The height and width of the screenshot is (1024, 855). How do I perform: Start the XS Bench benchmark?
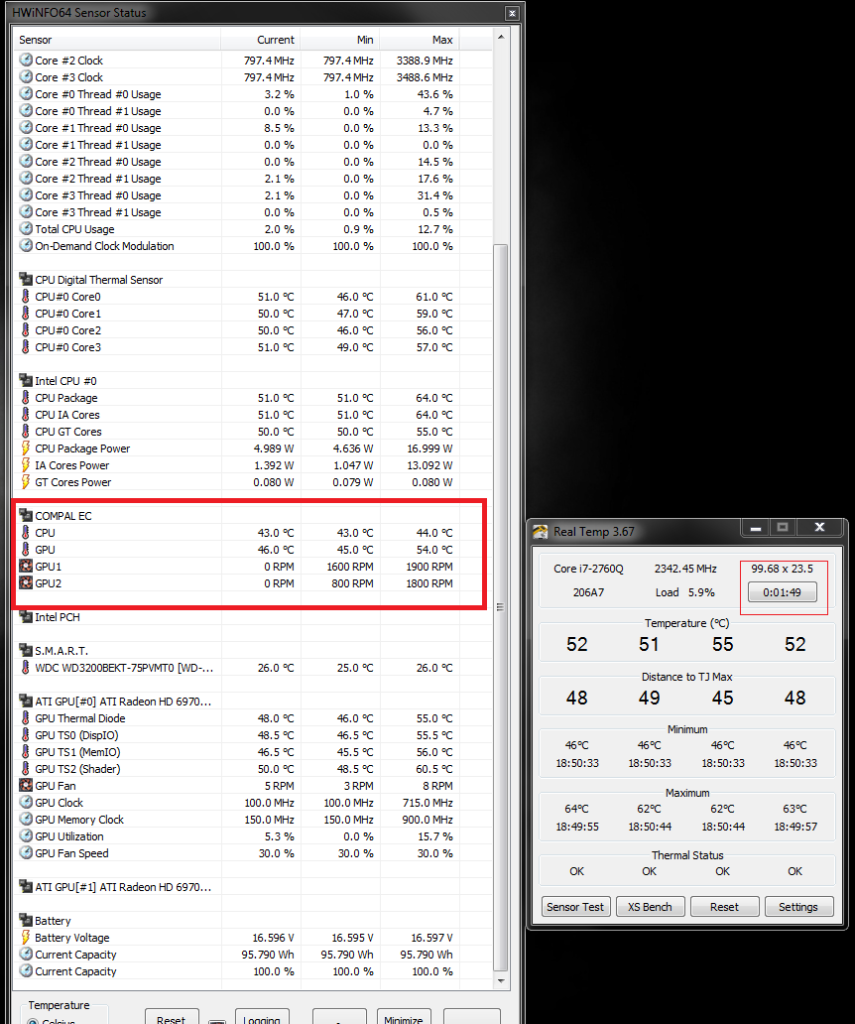pos(649,907)
